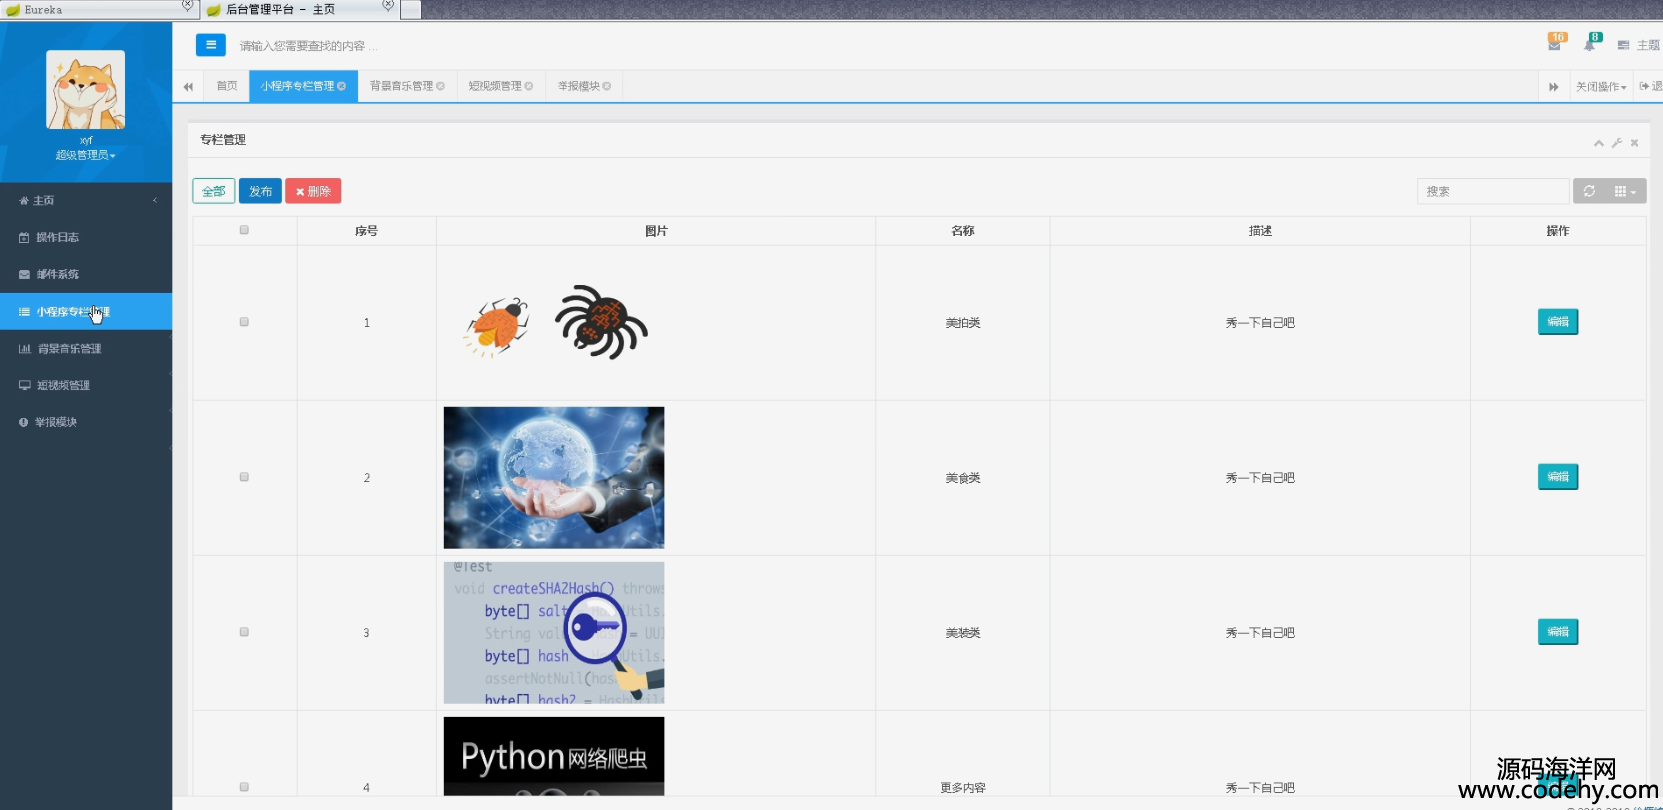Screen dimensions: 1663x810
Task: Select 小程序专栏管理 in the sidebar
Action: 86,312
